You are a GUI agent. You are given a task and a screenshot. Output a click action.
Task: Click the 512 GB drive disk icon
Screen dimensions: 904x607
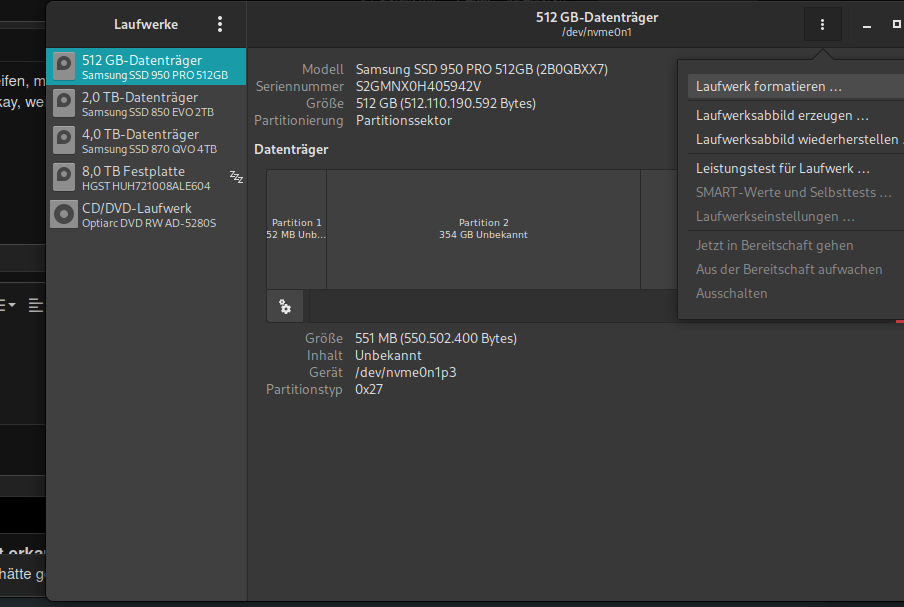64,66
